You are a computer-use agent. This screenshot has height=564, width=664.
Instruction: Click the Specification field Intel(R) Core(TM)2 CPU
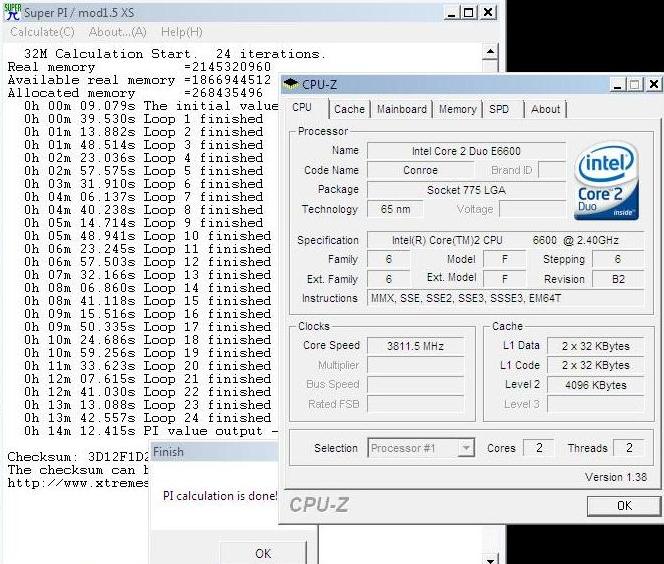(x=505, y=240)
